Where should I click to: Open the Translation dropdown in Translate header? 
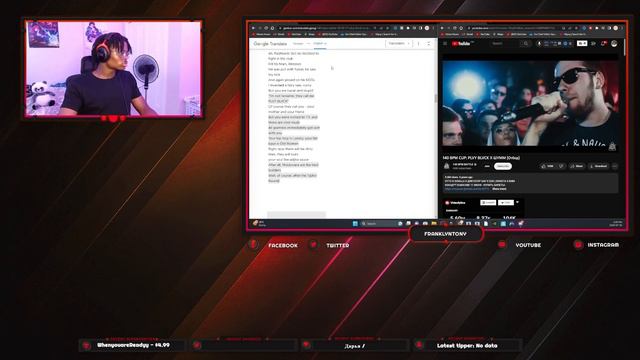pos(399,43)
